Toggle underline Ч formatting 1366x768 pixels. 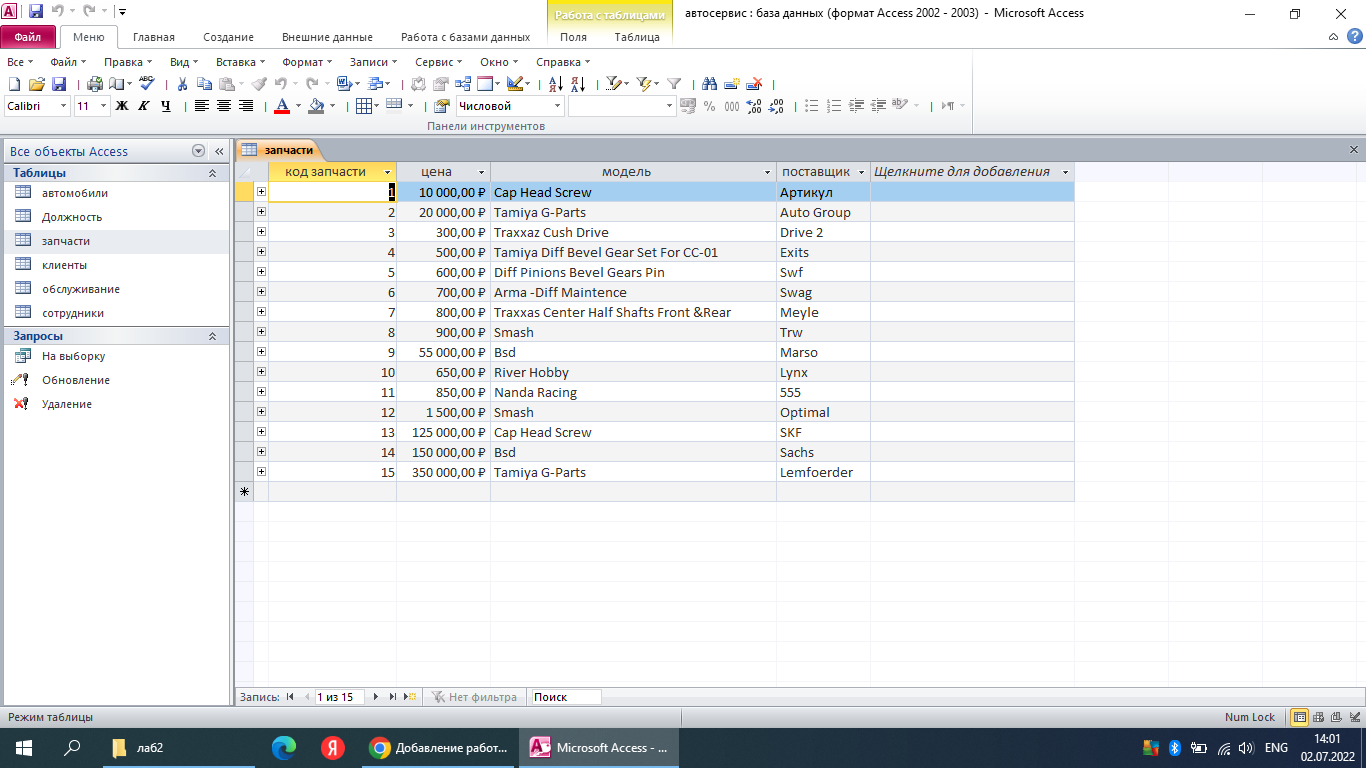pyautogui.click(x=166, y=106)
